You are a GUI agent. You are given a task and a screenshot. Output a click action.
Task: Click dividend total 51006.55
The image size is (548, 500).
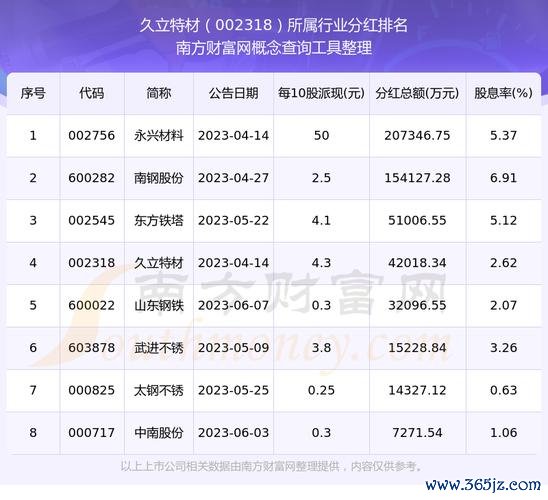(x=417, y=220)
